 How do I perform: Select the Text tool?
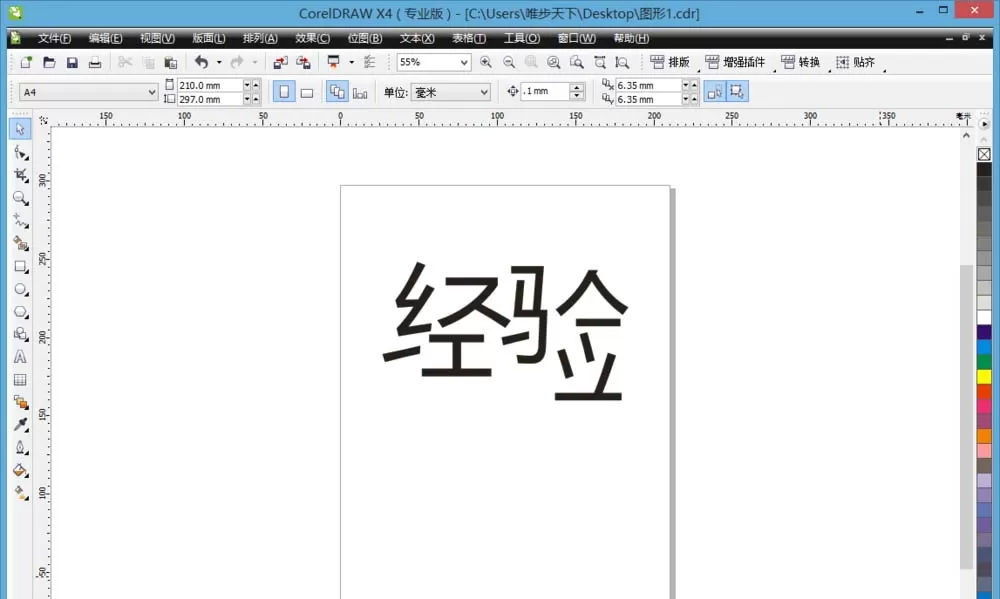point(20,357)
